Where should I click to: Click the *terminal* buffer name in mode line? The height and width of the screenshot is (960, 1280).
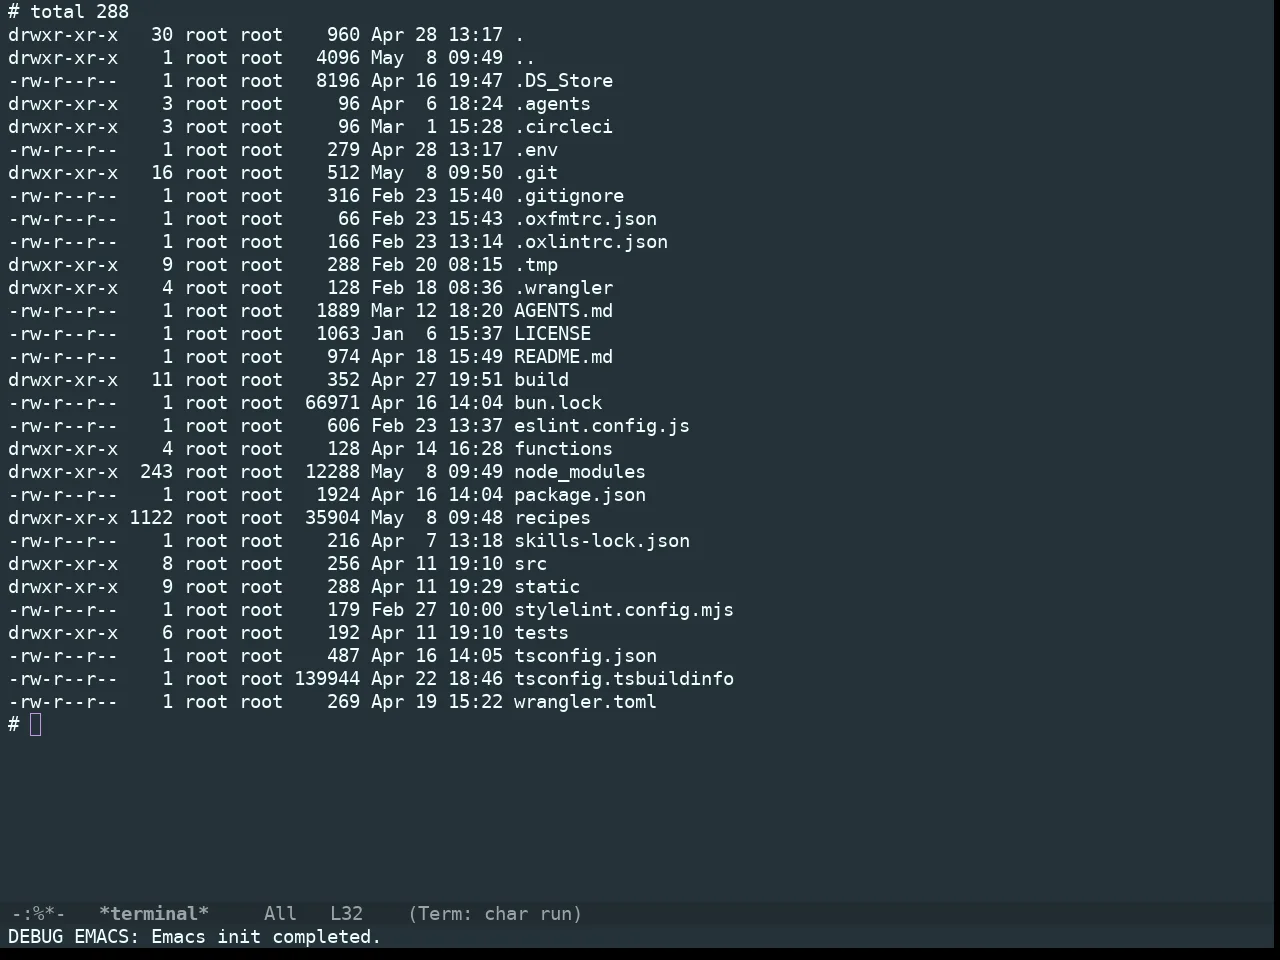click(x=154, y=914)
